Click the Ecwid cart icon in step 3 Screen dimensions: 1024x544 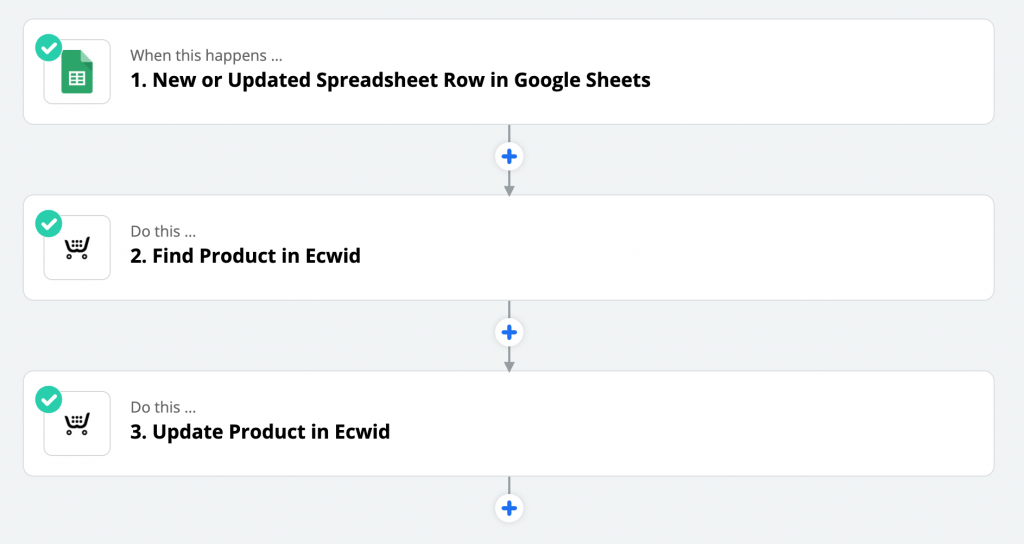coord(77,423)
